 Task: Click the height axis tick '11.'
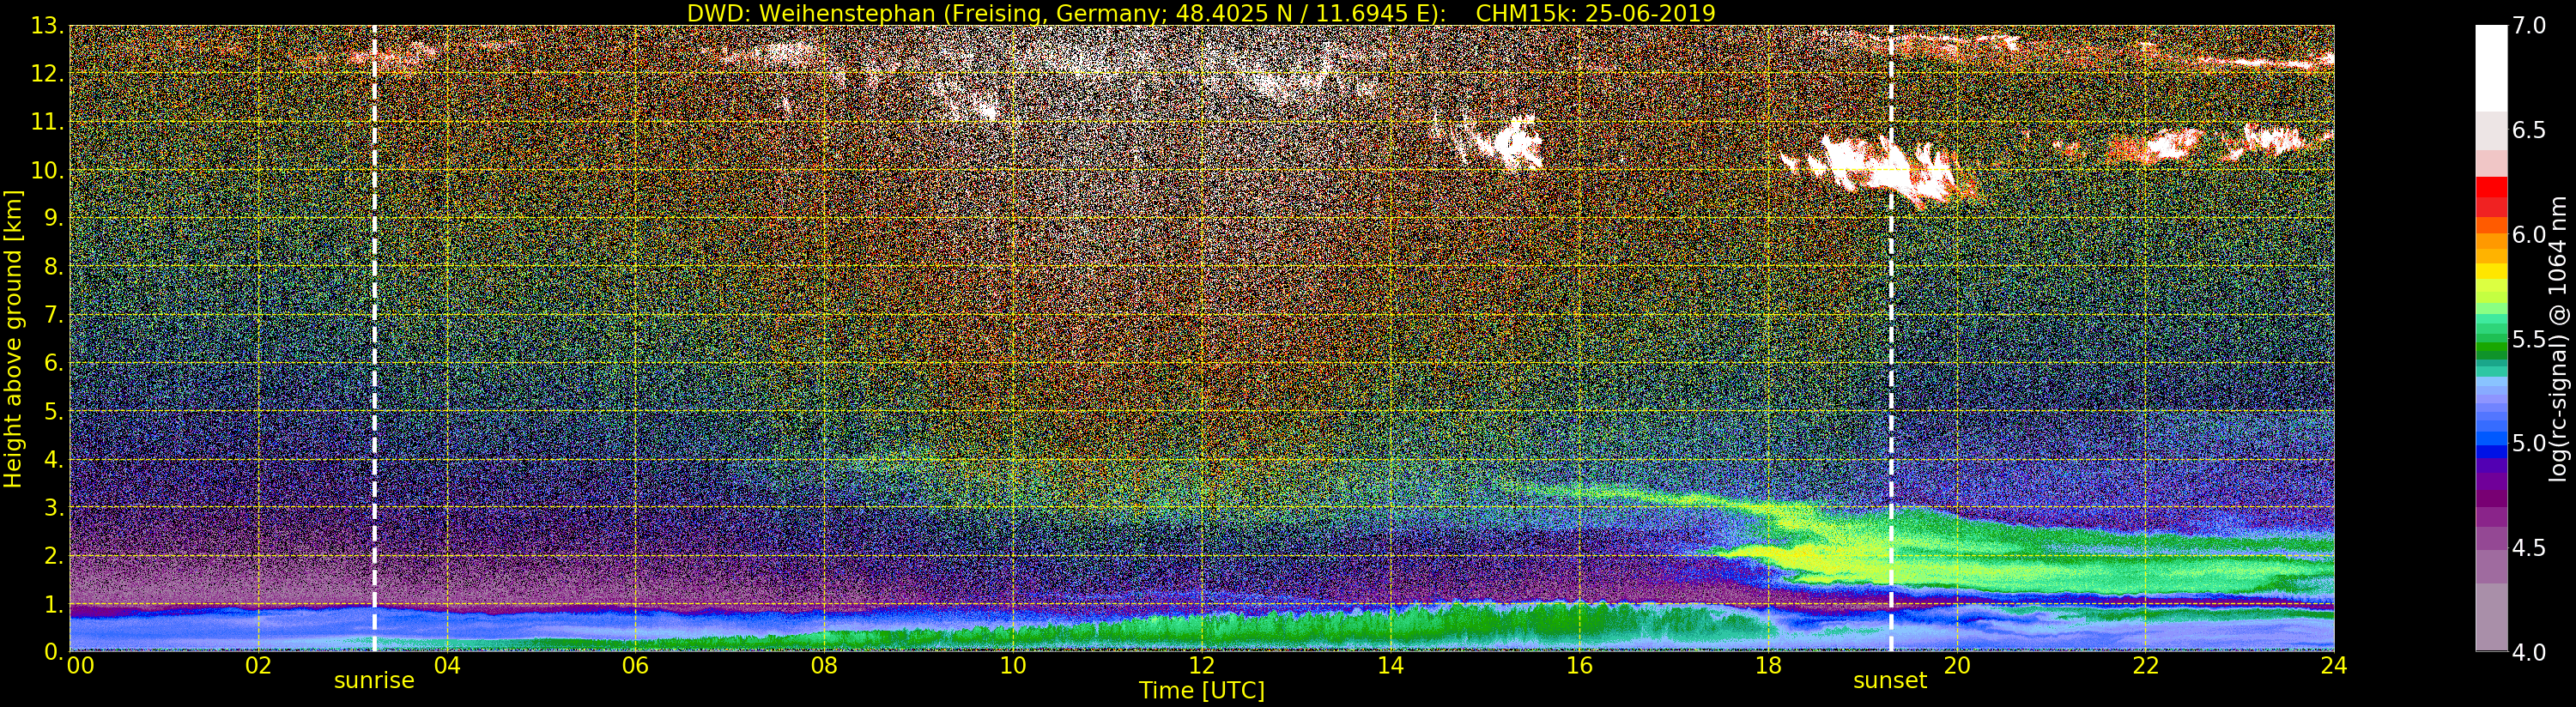coord(47,122)
